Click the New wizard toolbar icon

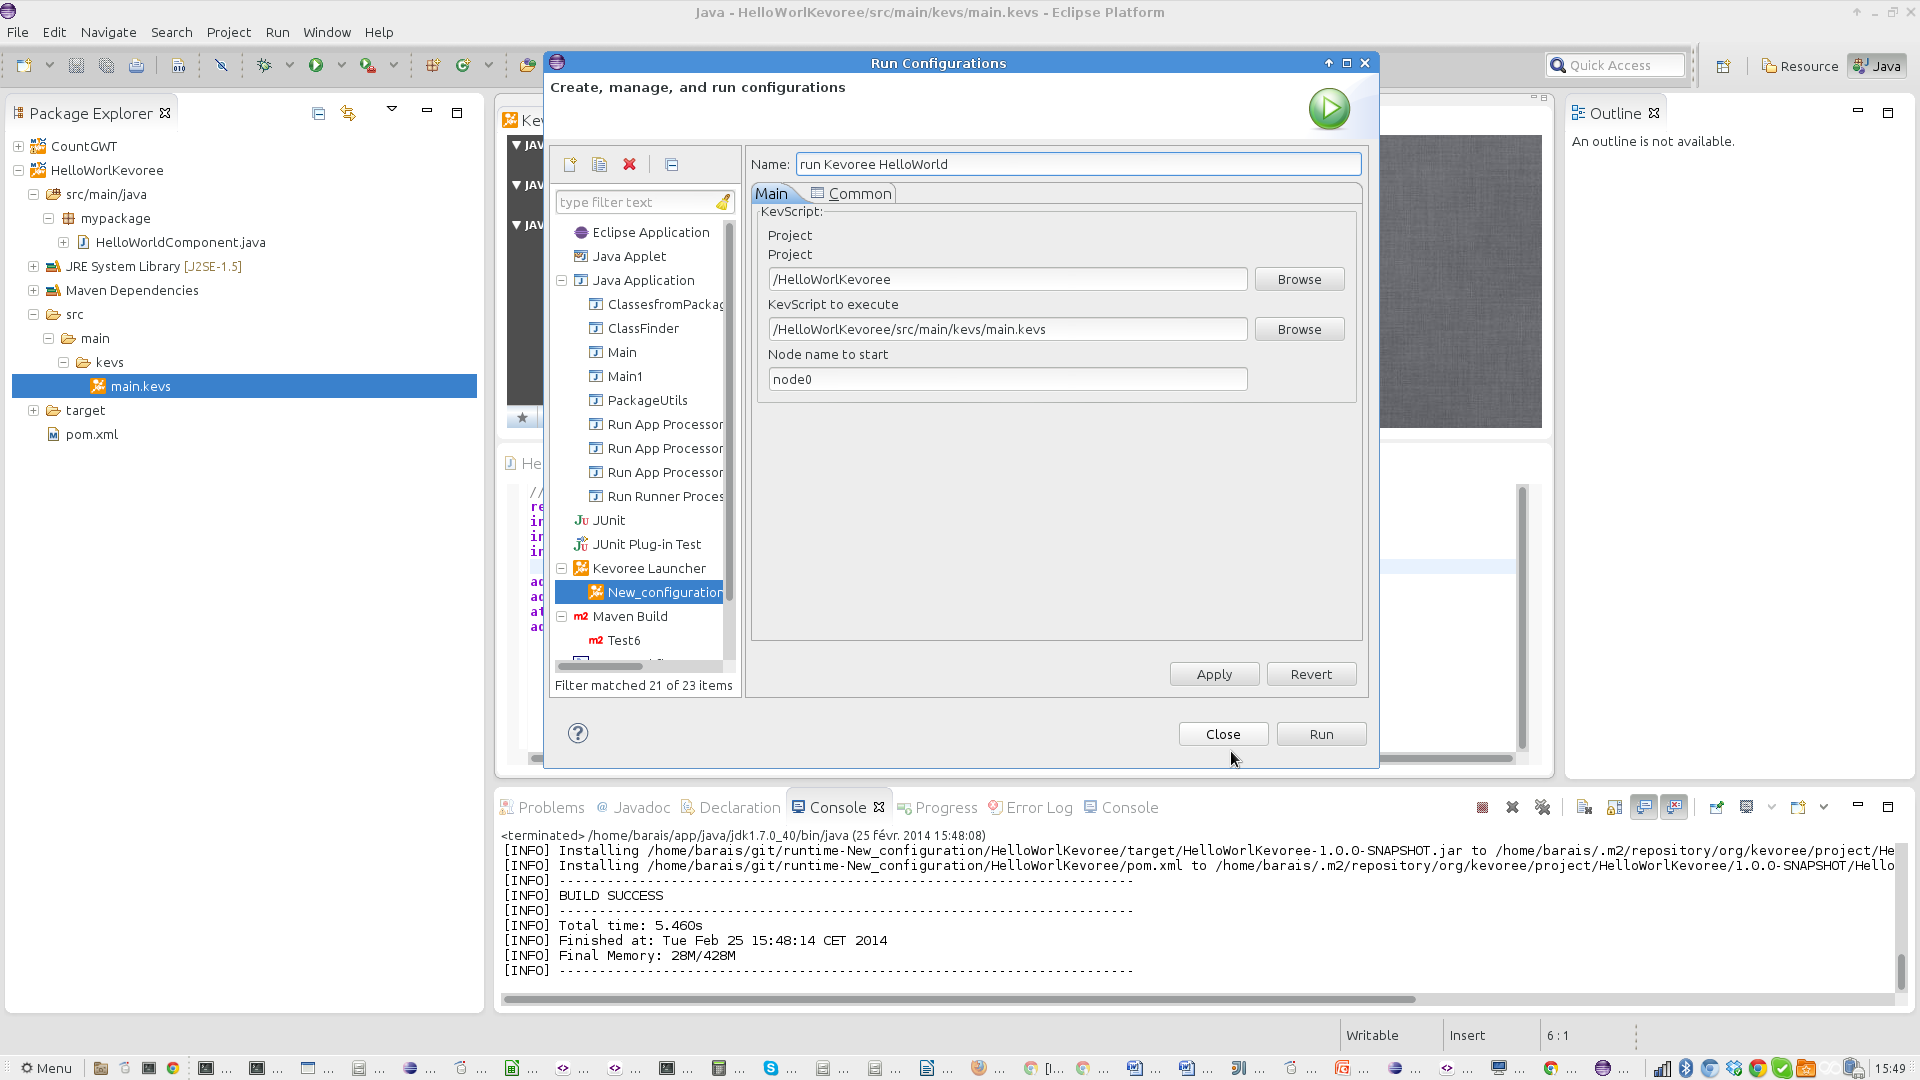point(24,66)
